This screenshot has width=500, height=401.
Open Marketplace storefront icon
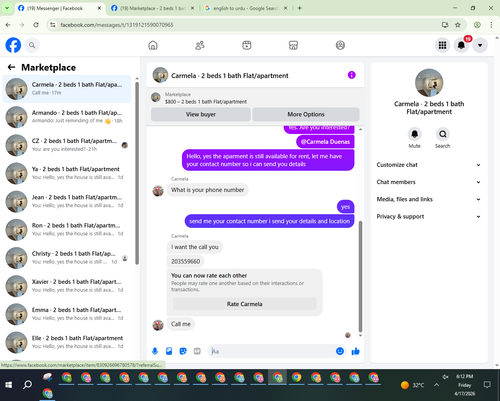point(293,45)
